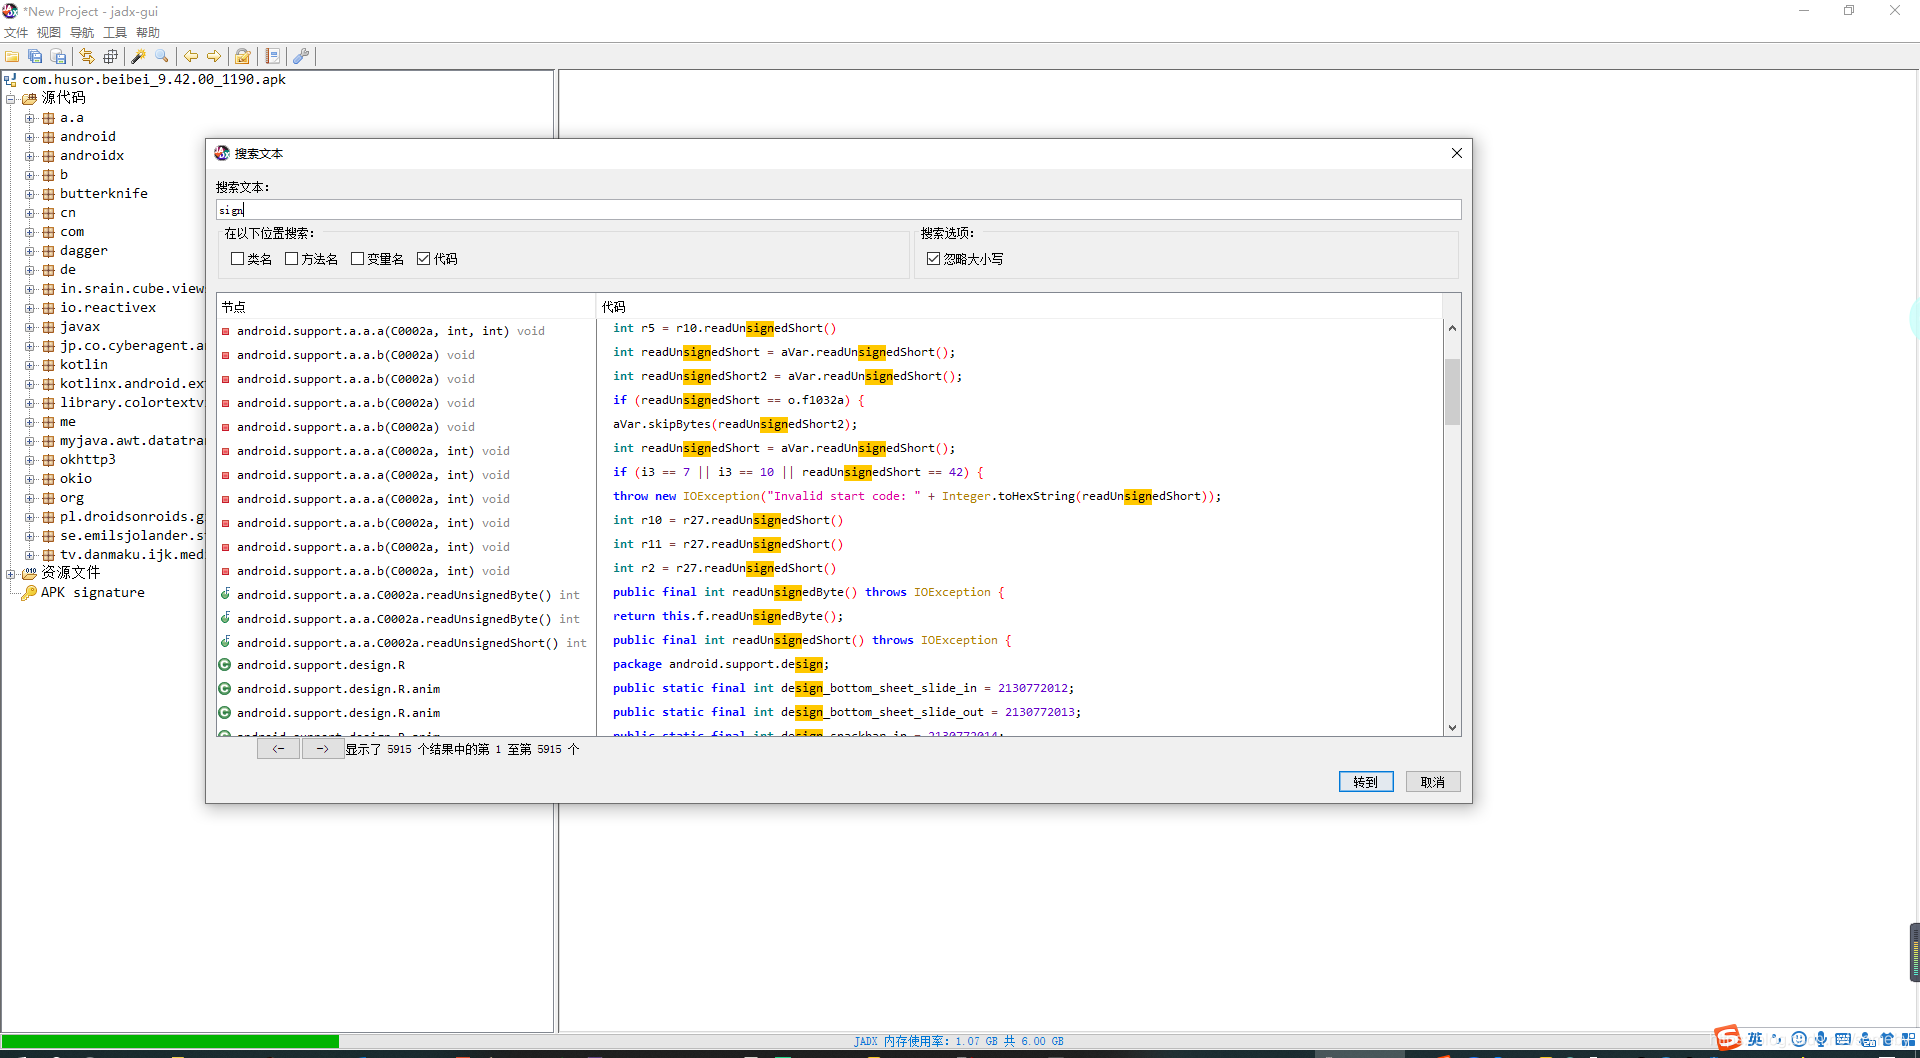Image resolution: width=1920 pixels, height=1058 pixels.
Task: Switch Sogou English/Chinese mode icon
Action: click(1755, 1040)
